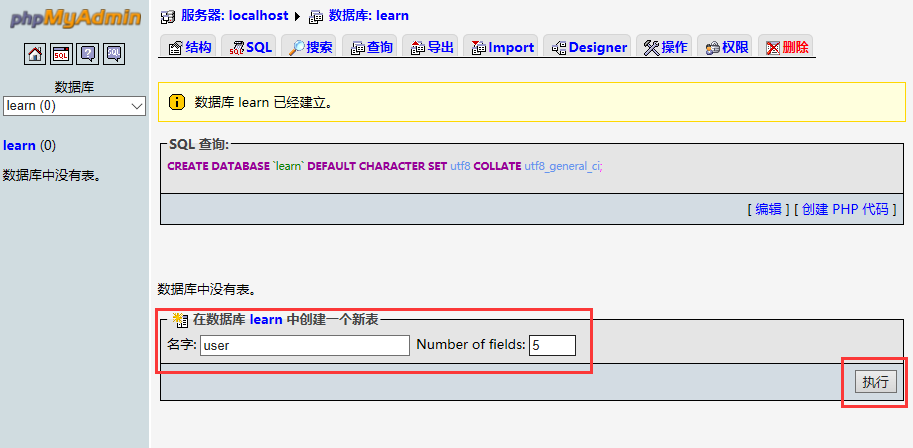Open the SQL query window icon
The height and width of the screenshot is (448, 913).
[61, 54]
